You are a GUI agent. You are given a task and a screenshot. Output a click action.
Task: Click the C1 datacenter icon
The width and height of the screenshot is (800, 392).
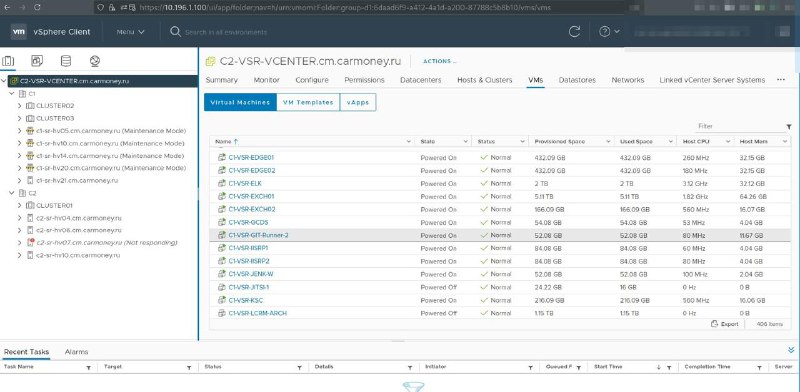pos(22,94)
